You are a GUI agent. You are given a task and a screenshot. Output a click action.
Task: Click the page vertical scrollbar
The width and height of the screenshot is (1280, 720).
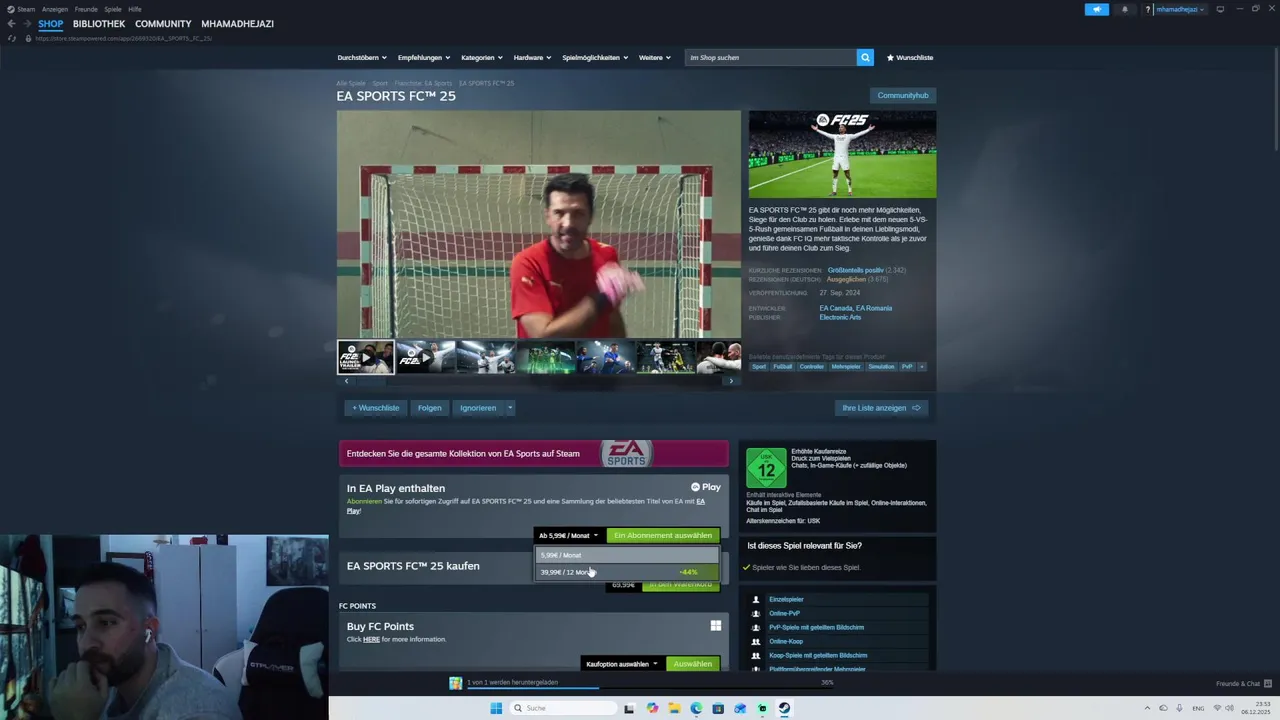tap(1275, 100)
